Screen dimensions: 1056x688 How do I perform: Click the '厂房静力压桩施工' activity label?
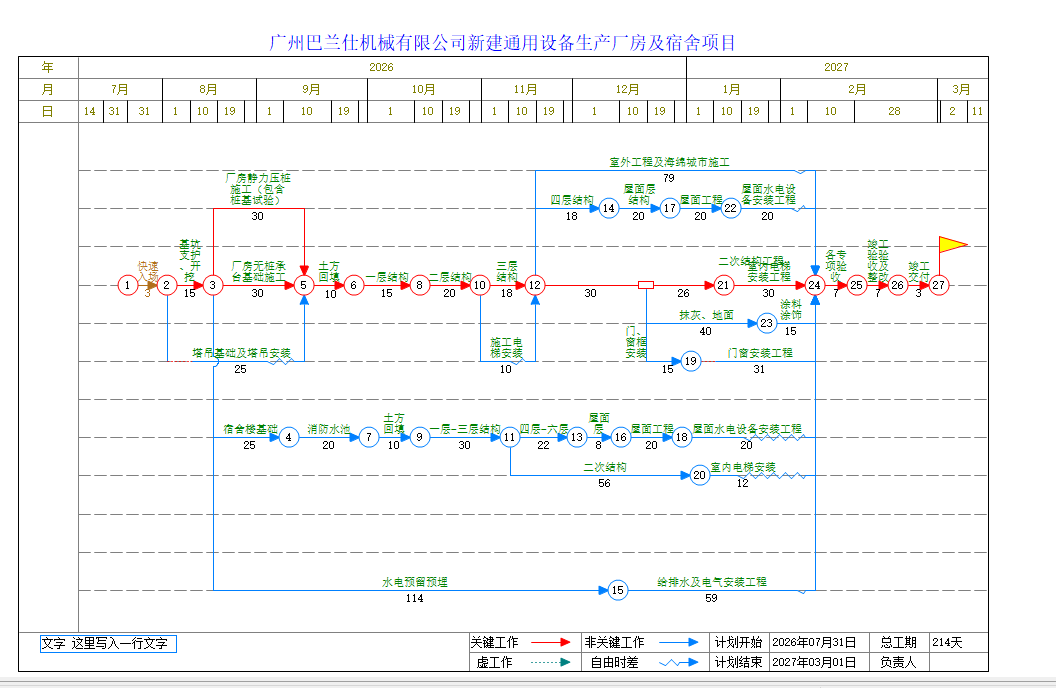click(x=257, y=189)
